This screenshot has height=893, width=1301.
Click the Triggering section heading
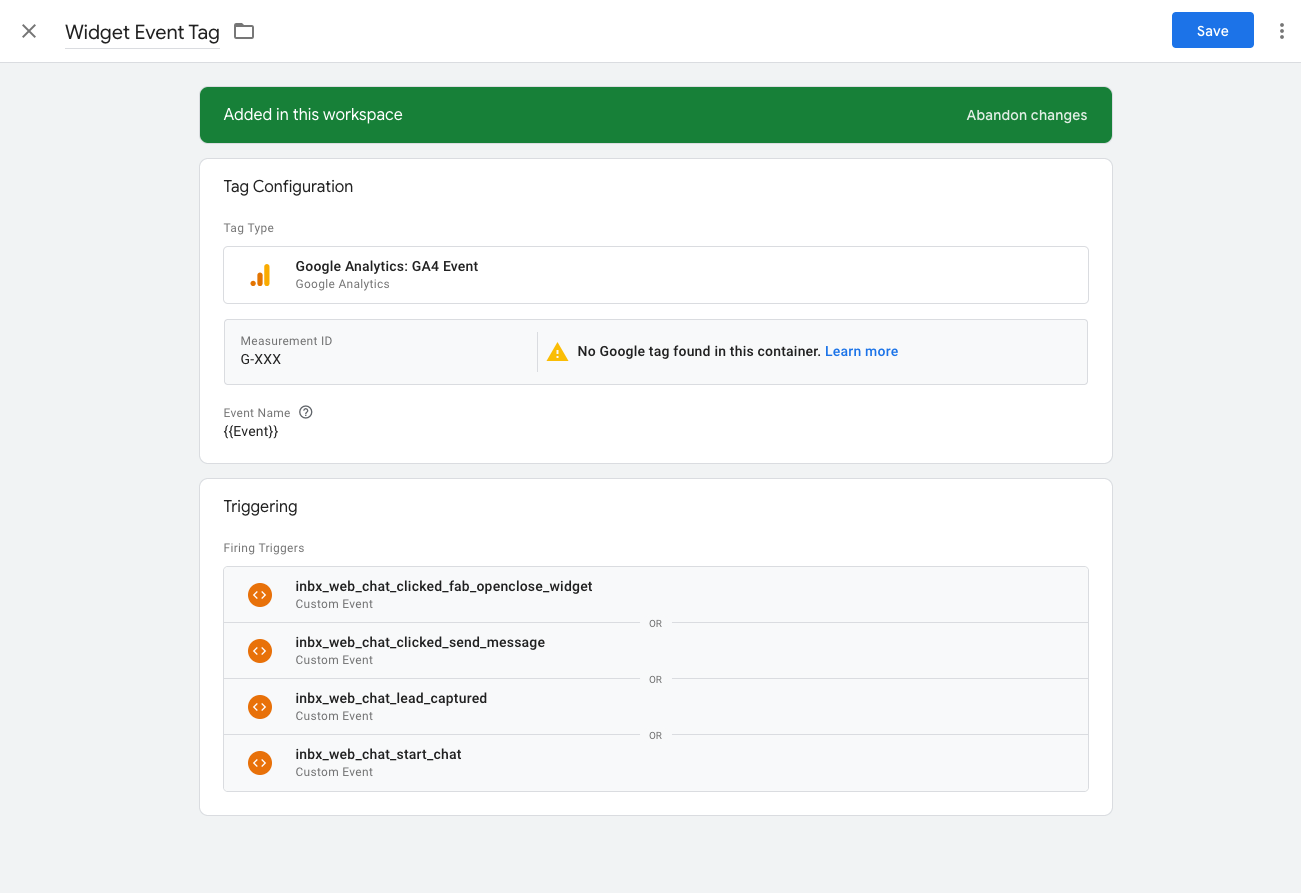tap(260, 506)
